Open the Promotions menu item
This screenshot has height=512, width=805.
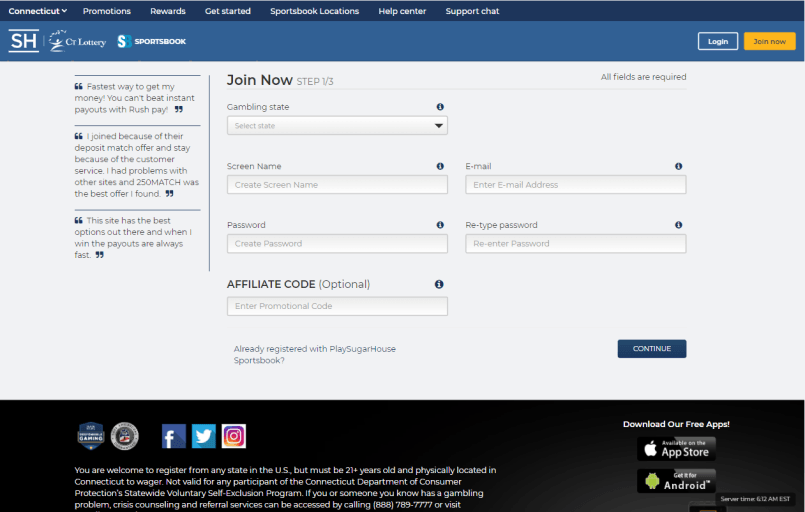point(107,11)
